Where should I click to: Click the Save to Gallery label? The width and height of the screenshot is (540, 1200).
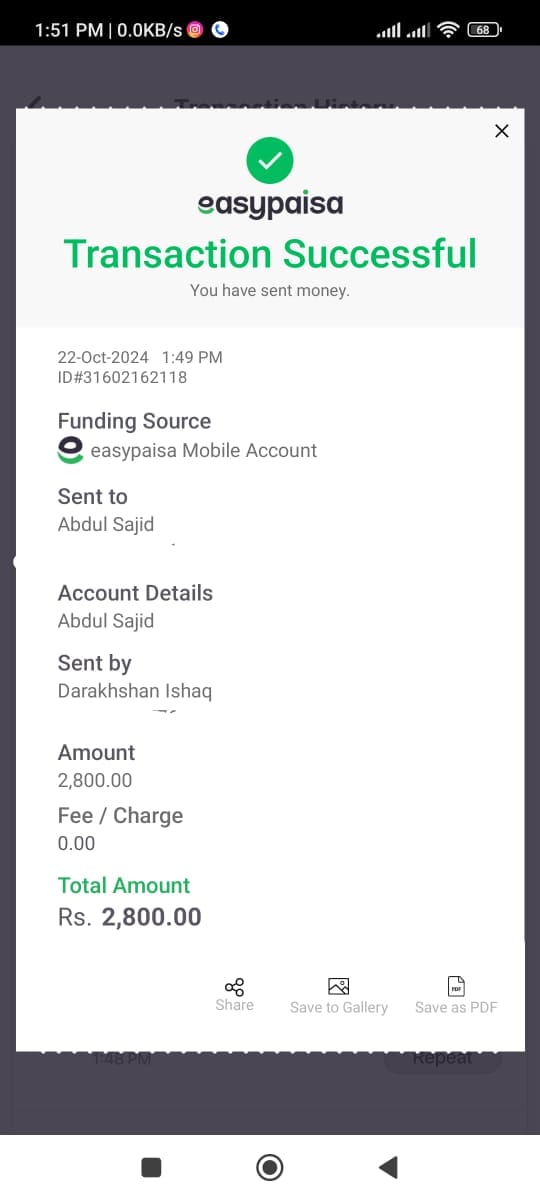(x=338, y=1007)
